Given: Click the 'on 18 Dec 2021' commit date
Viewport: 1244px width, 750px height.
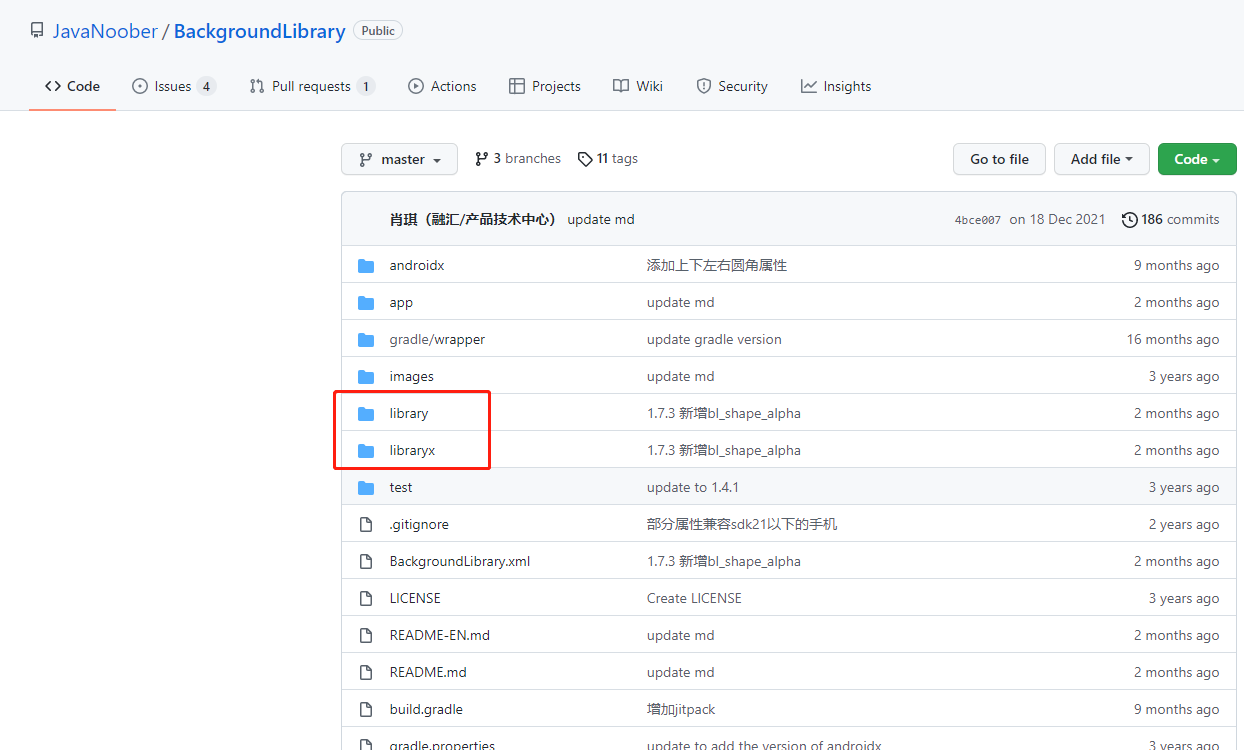Looking at the screenshot, I should click(1057, 220).
